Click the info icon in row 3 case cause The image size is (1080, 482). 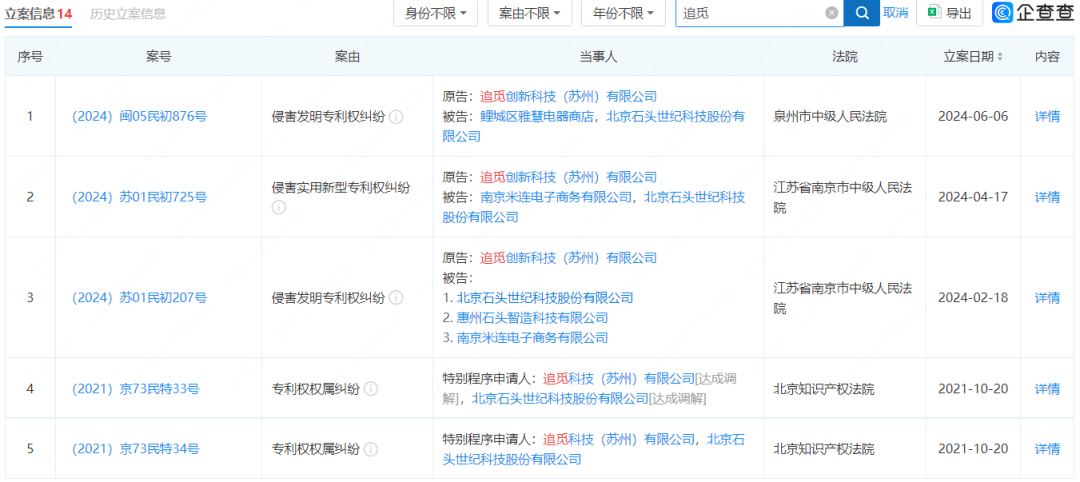pos(396,298)
